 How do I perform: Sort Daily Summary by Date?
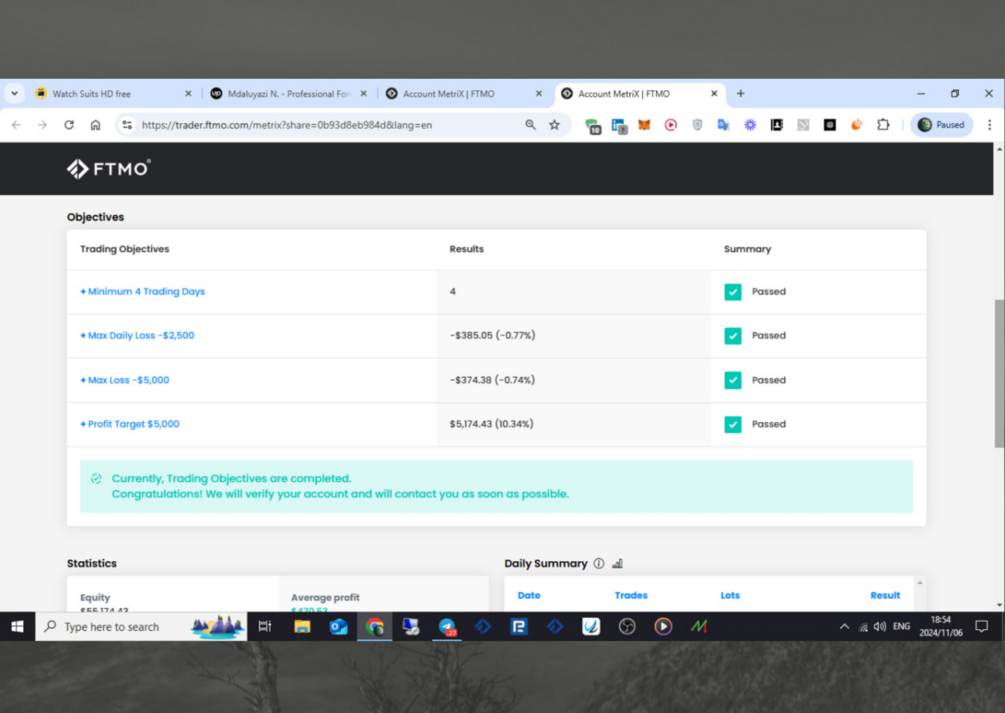529,596
